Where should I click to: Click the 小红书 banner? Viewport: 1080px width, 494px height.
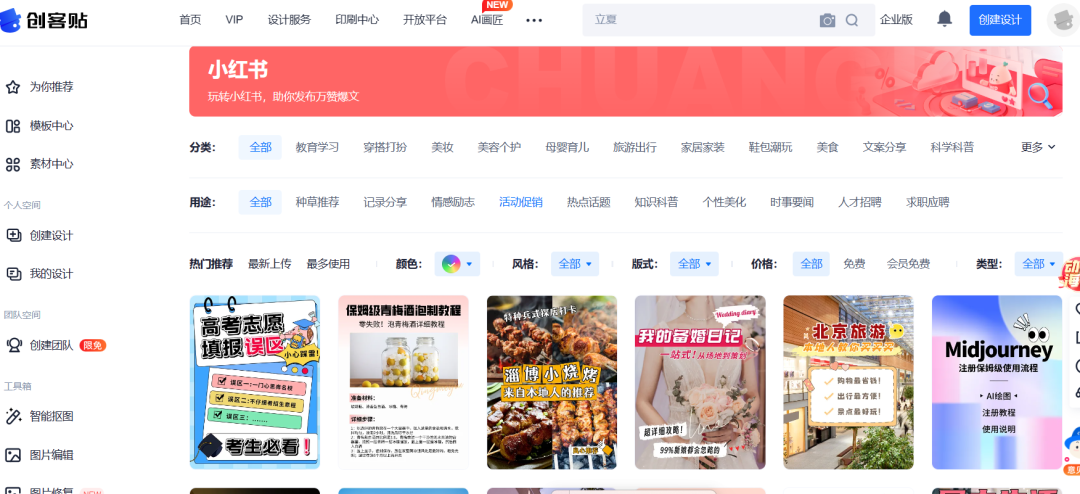click(626, 81)
